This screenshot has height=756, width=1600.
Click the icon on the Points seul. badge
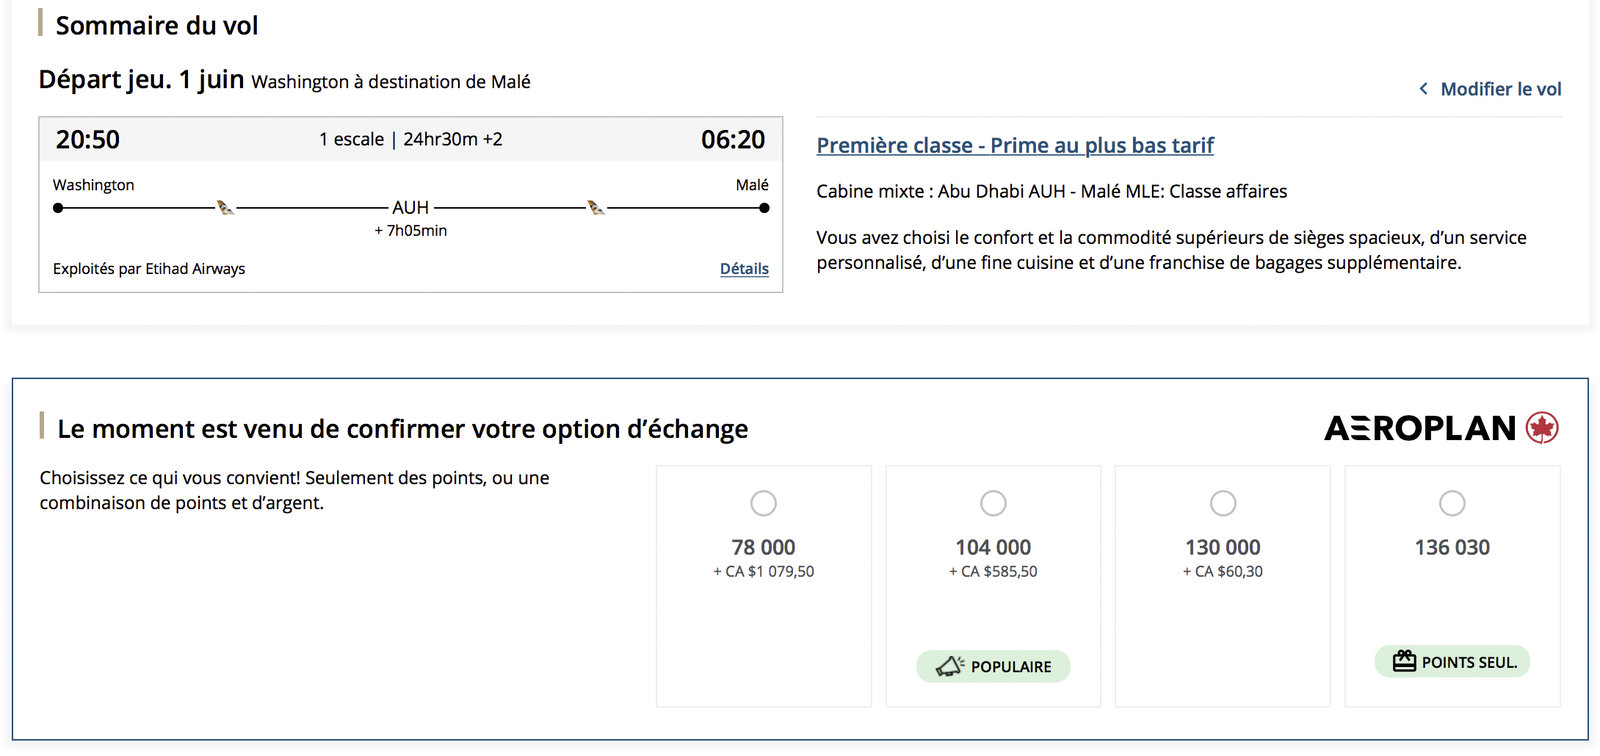pyautogui.click(x=1404, y=661)
